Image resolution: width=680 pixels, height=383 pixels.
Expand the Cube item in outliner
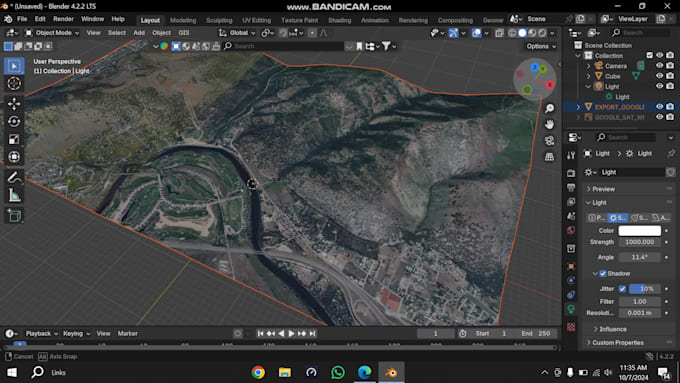pyautogui.click(x=588, y=76)
